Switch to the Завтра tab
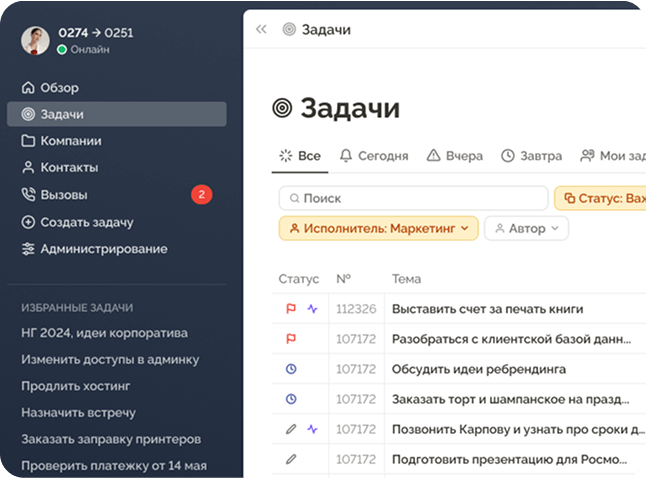Viewport: 646px width, 478px height. 531,156
